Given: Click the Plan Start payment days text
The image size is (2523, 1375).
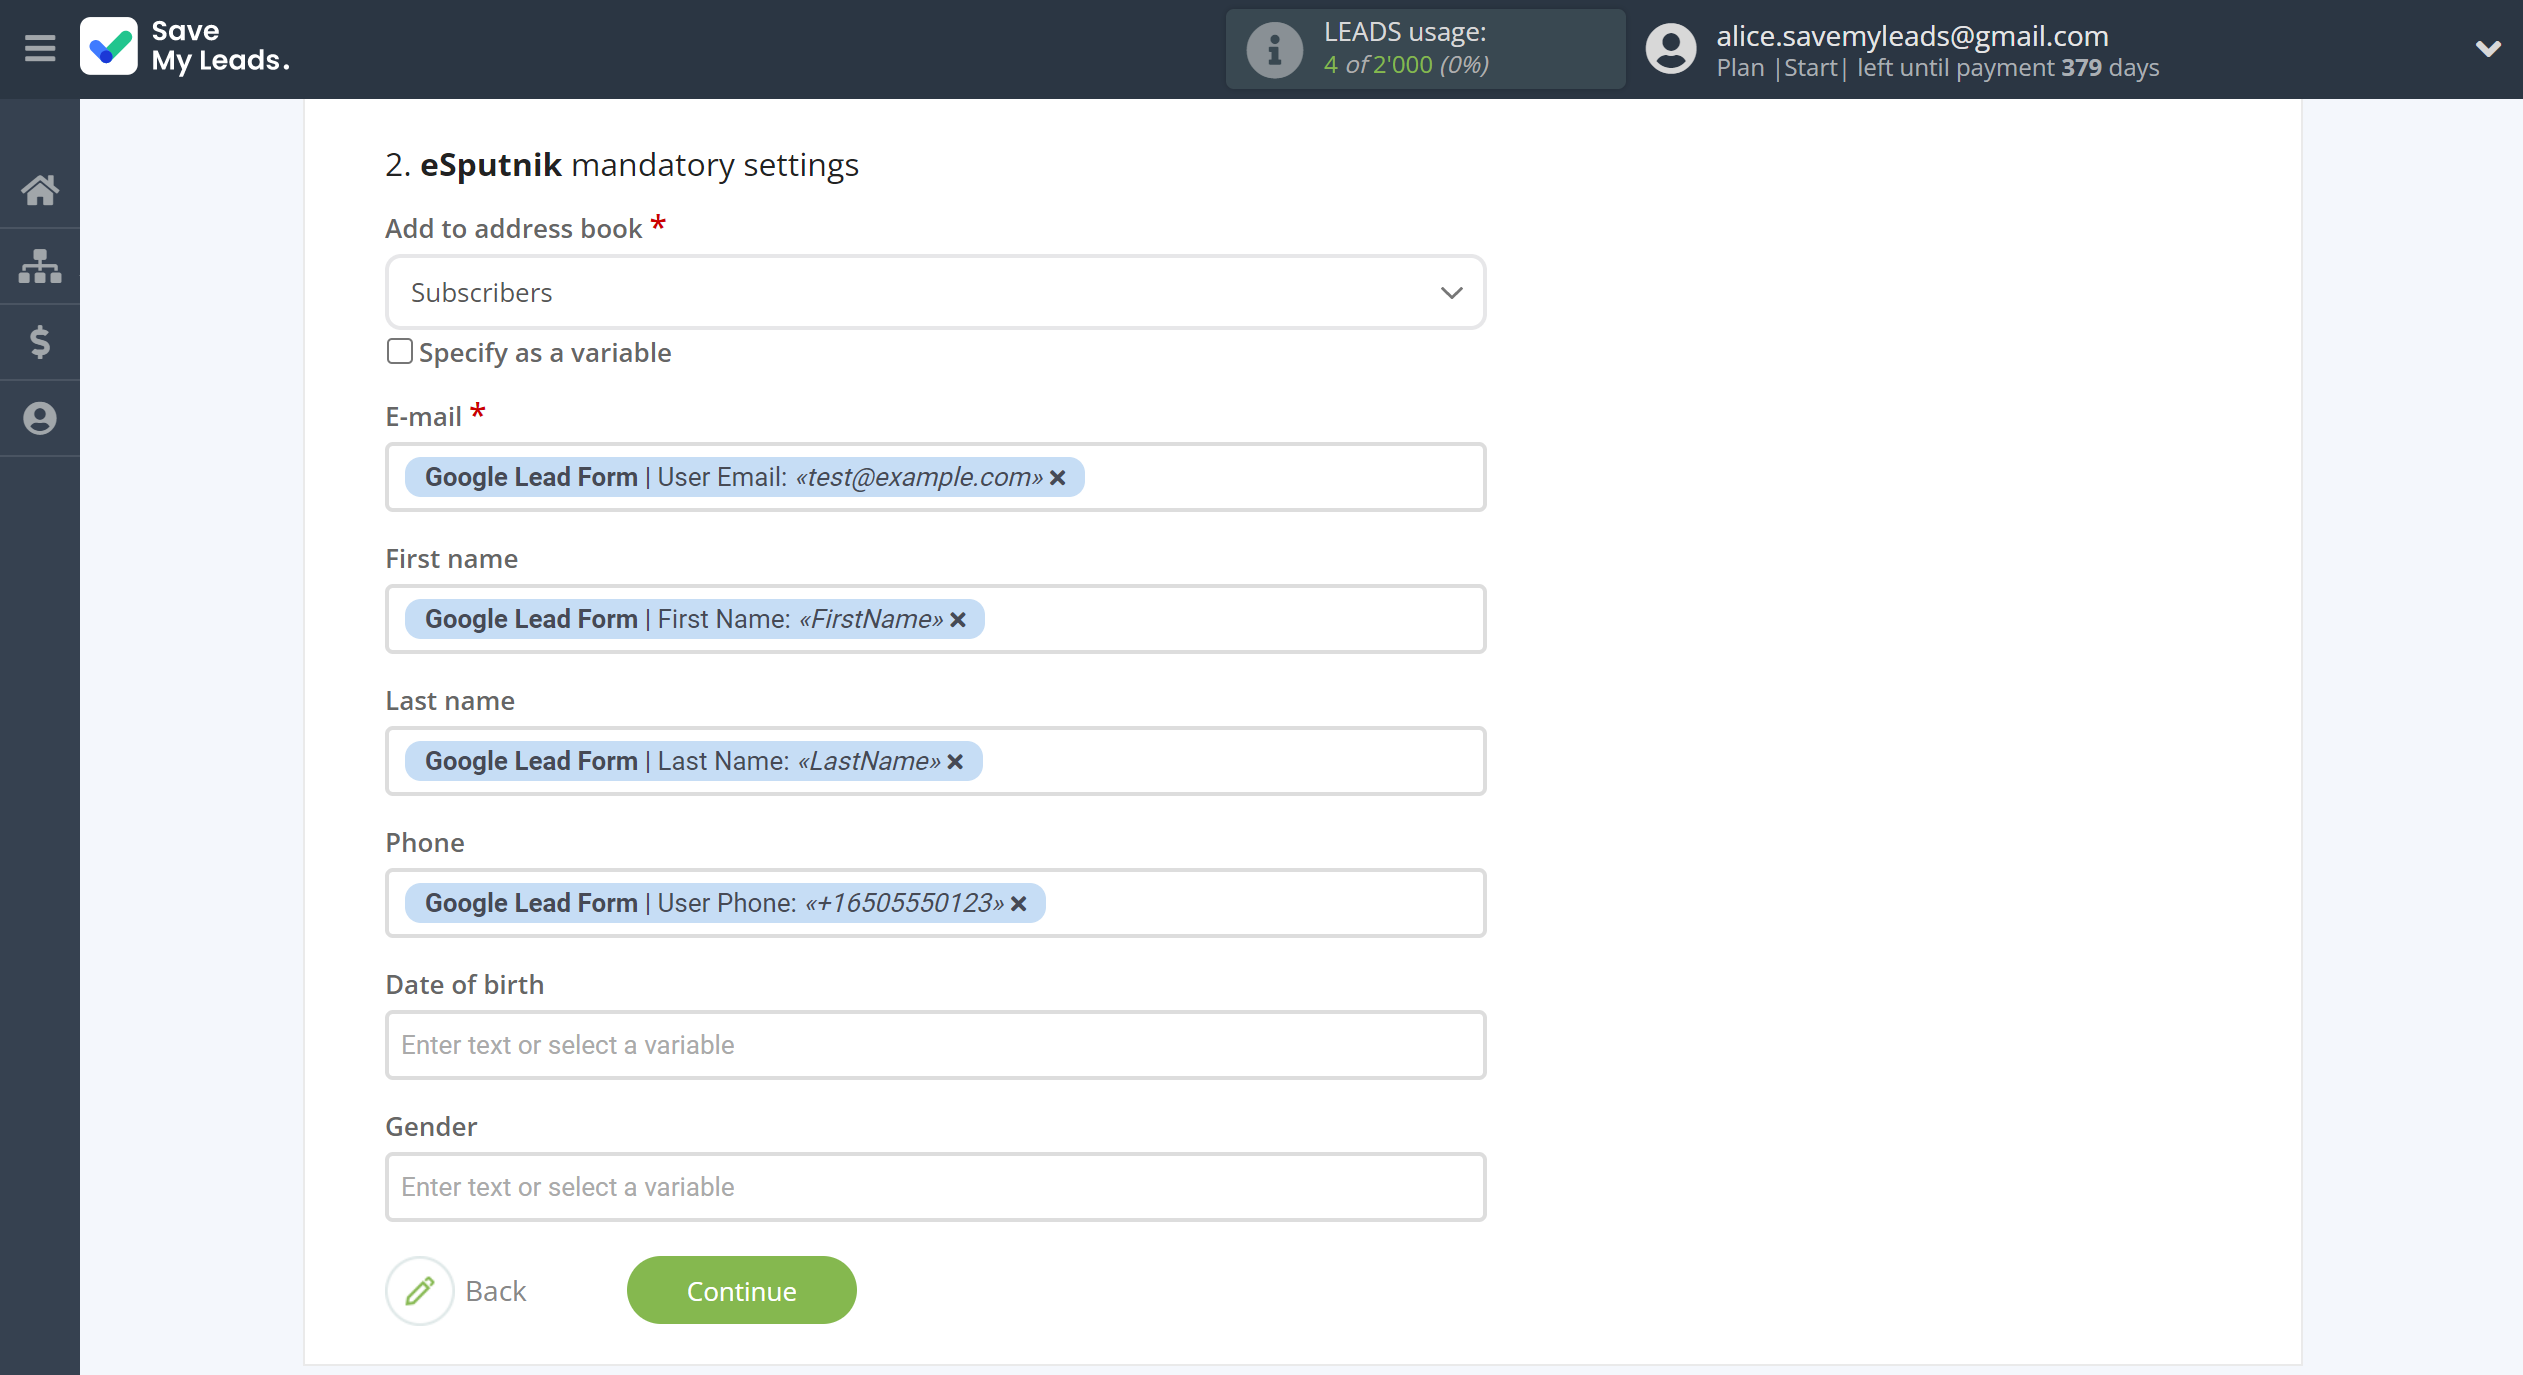Looking at the screenshot, I should coord(1938,68).
